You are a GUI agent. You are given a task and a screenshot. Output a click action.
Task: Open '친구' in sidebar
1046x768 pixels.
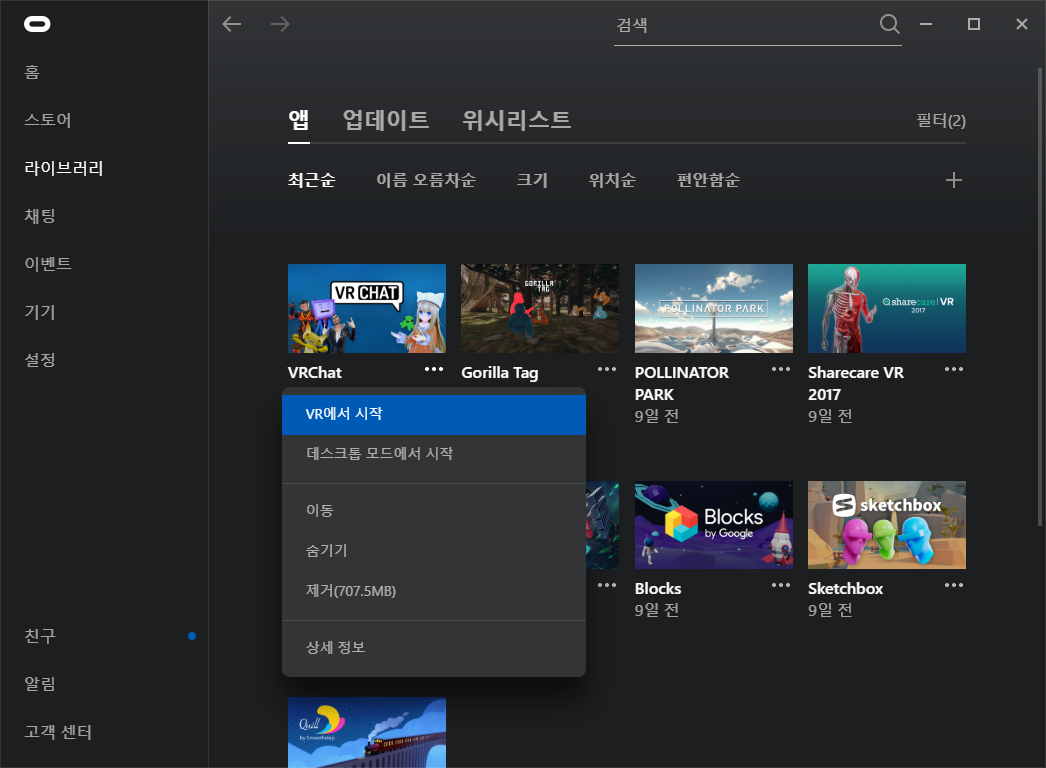pos(40,636)
